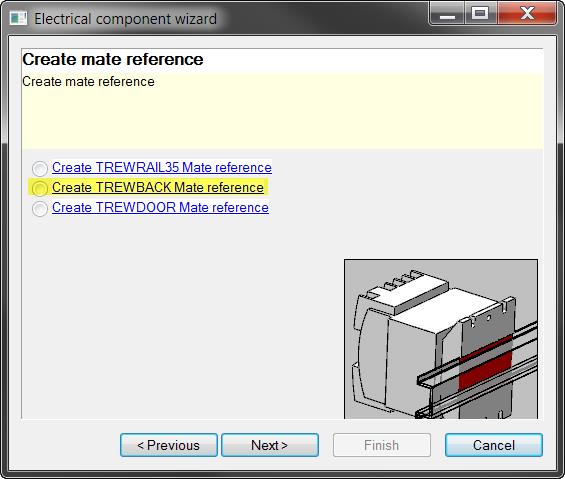Close the wizard with the red X
This screenshot has width=565, height=479.
pos(527,14)
